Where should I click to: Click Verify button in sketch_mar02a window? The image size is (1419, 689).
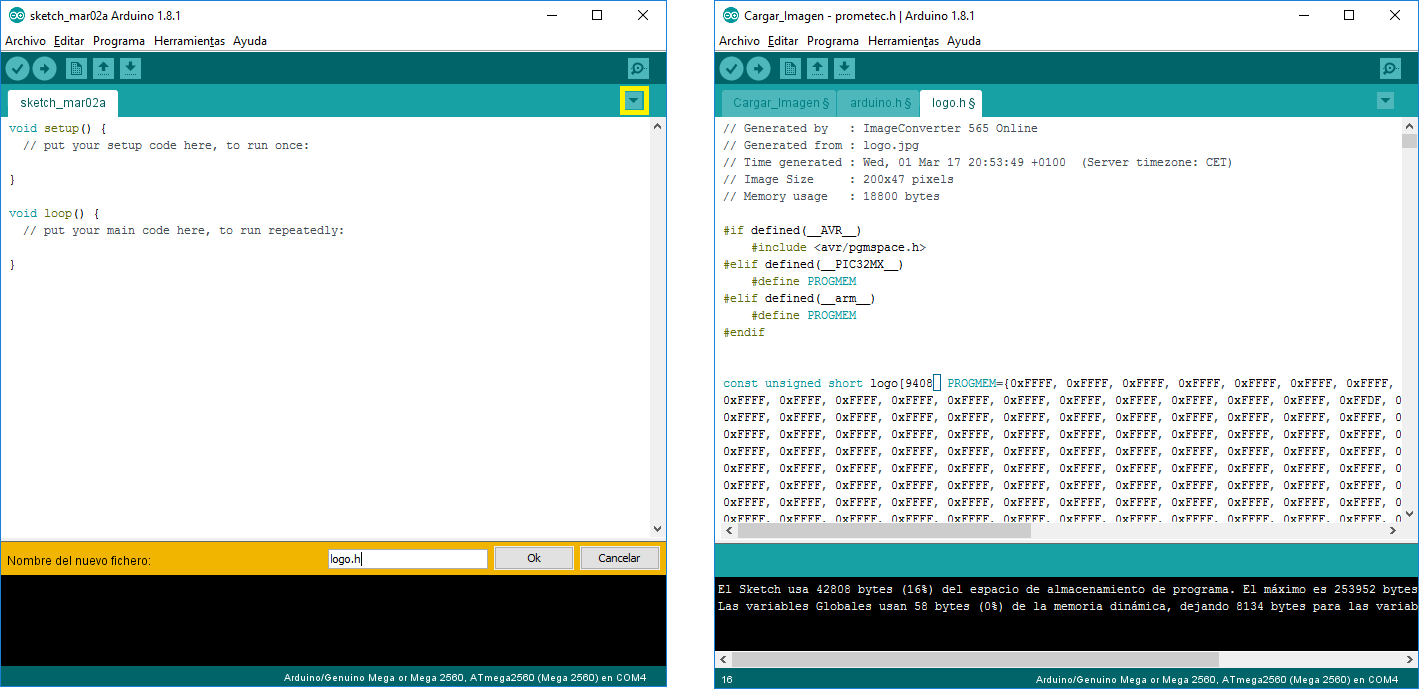point(17,68)
